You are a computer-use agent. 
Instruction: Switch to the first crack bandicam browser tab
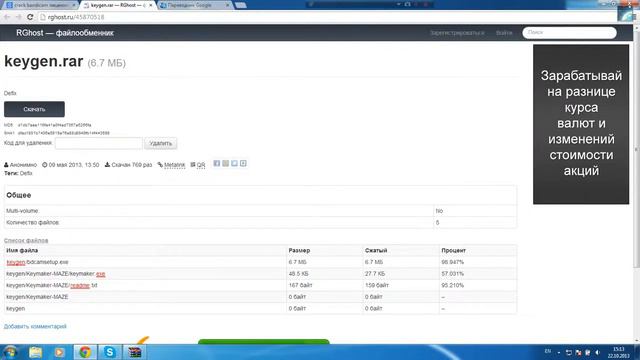[40, 5]
